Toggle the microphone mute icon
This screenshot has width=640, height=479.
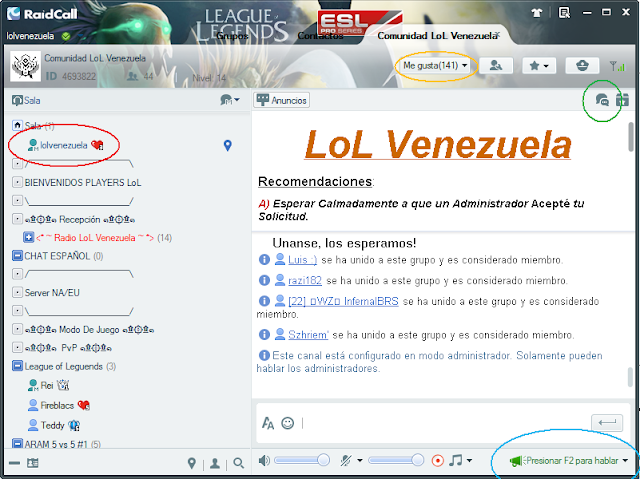pos(346,461)
